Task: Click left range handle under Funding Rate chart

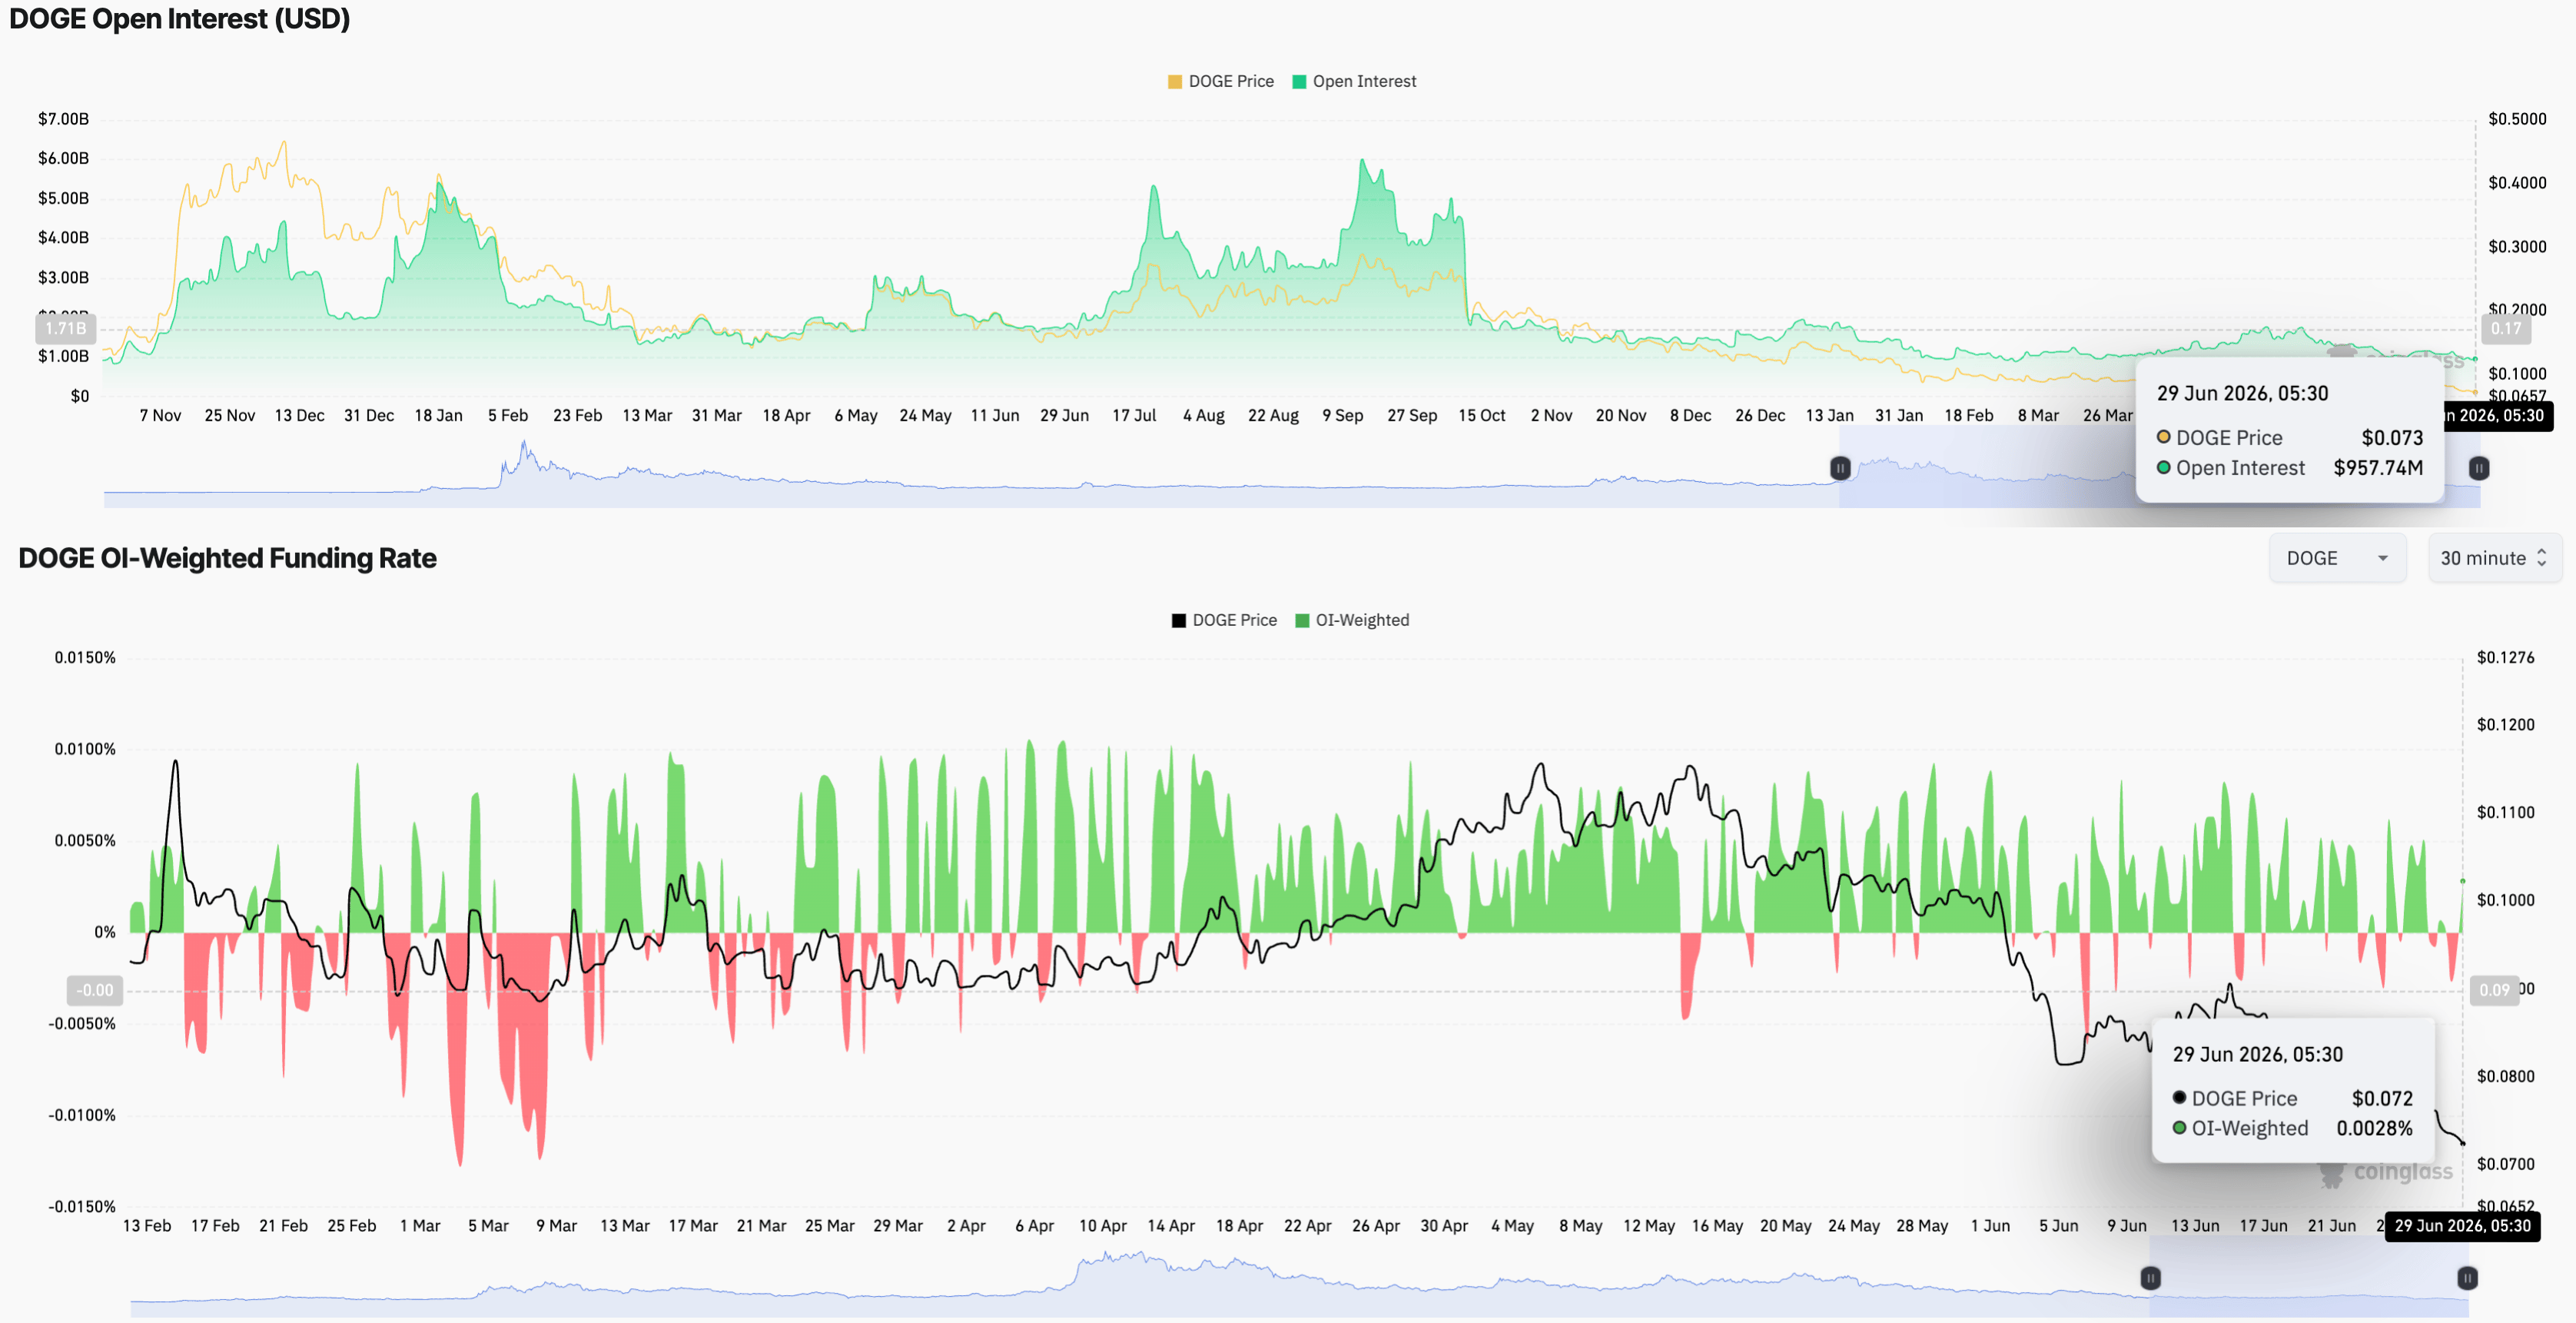Action: click(x=2150, y=1278)
